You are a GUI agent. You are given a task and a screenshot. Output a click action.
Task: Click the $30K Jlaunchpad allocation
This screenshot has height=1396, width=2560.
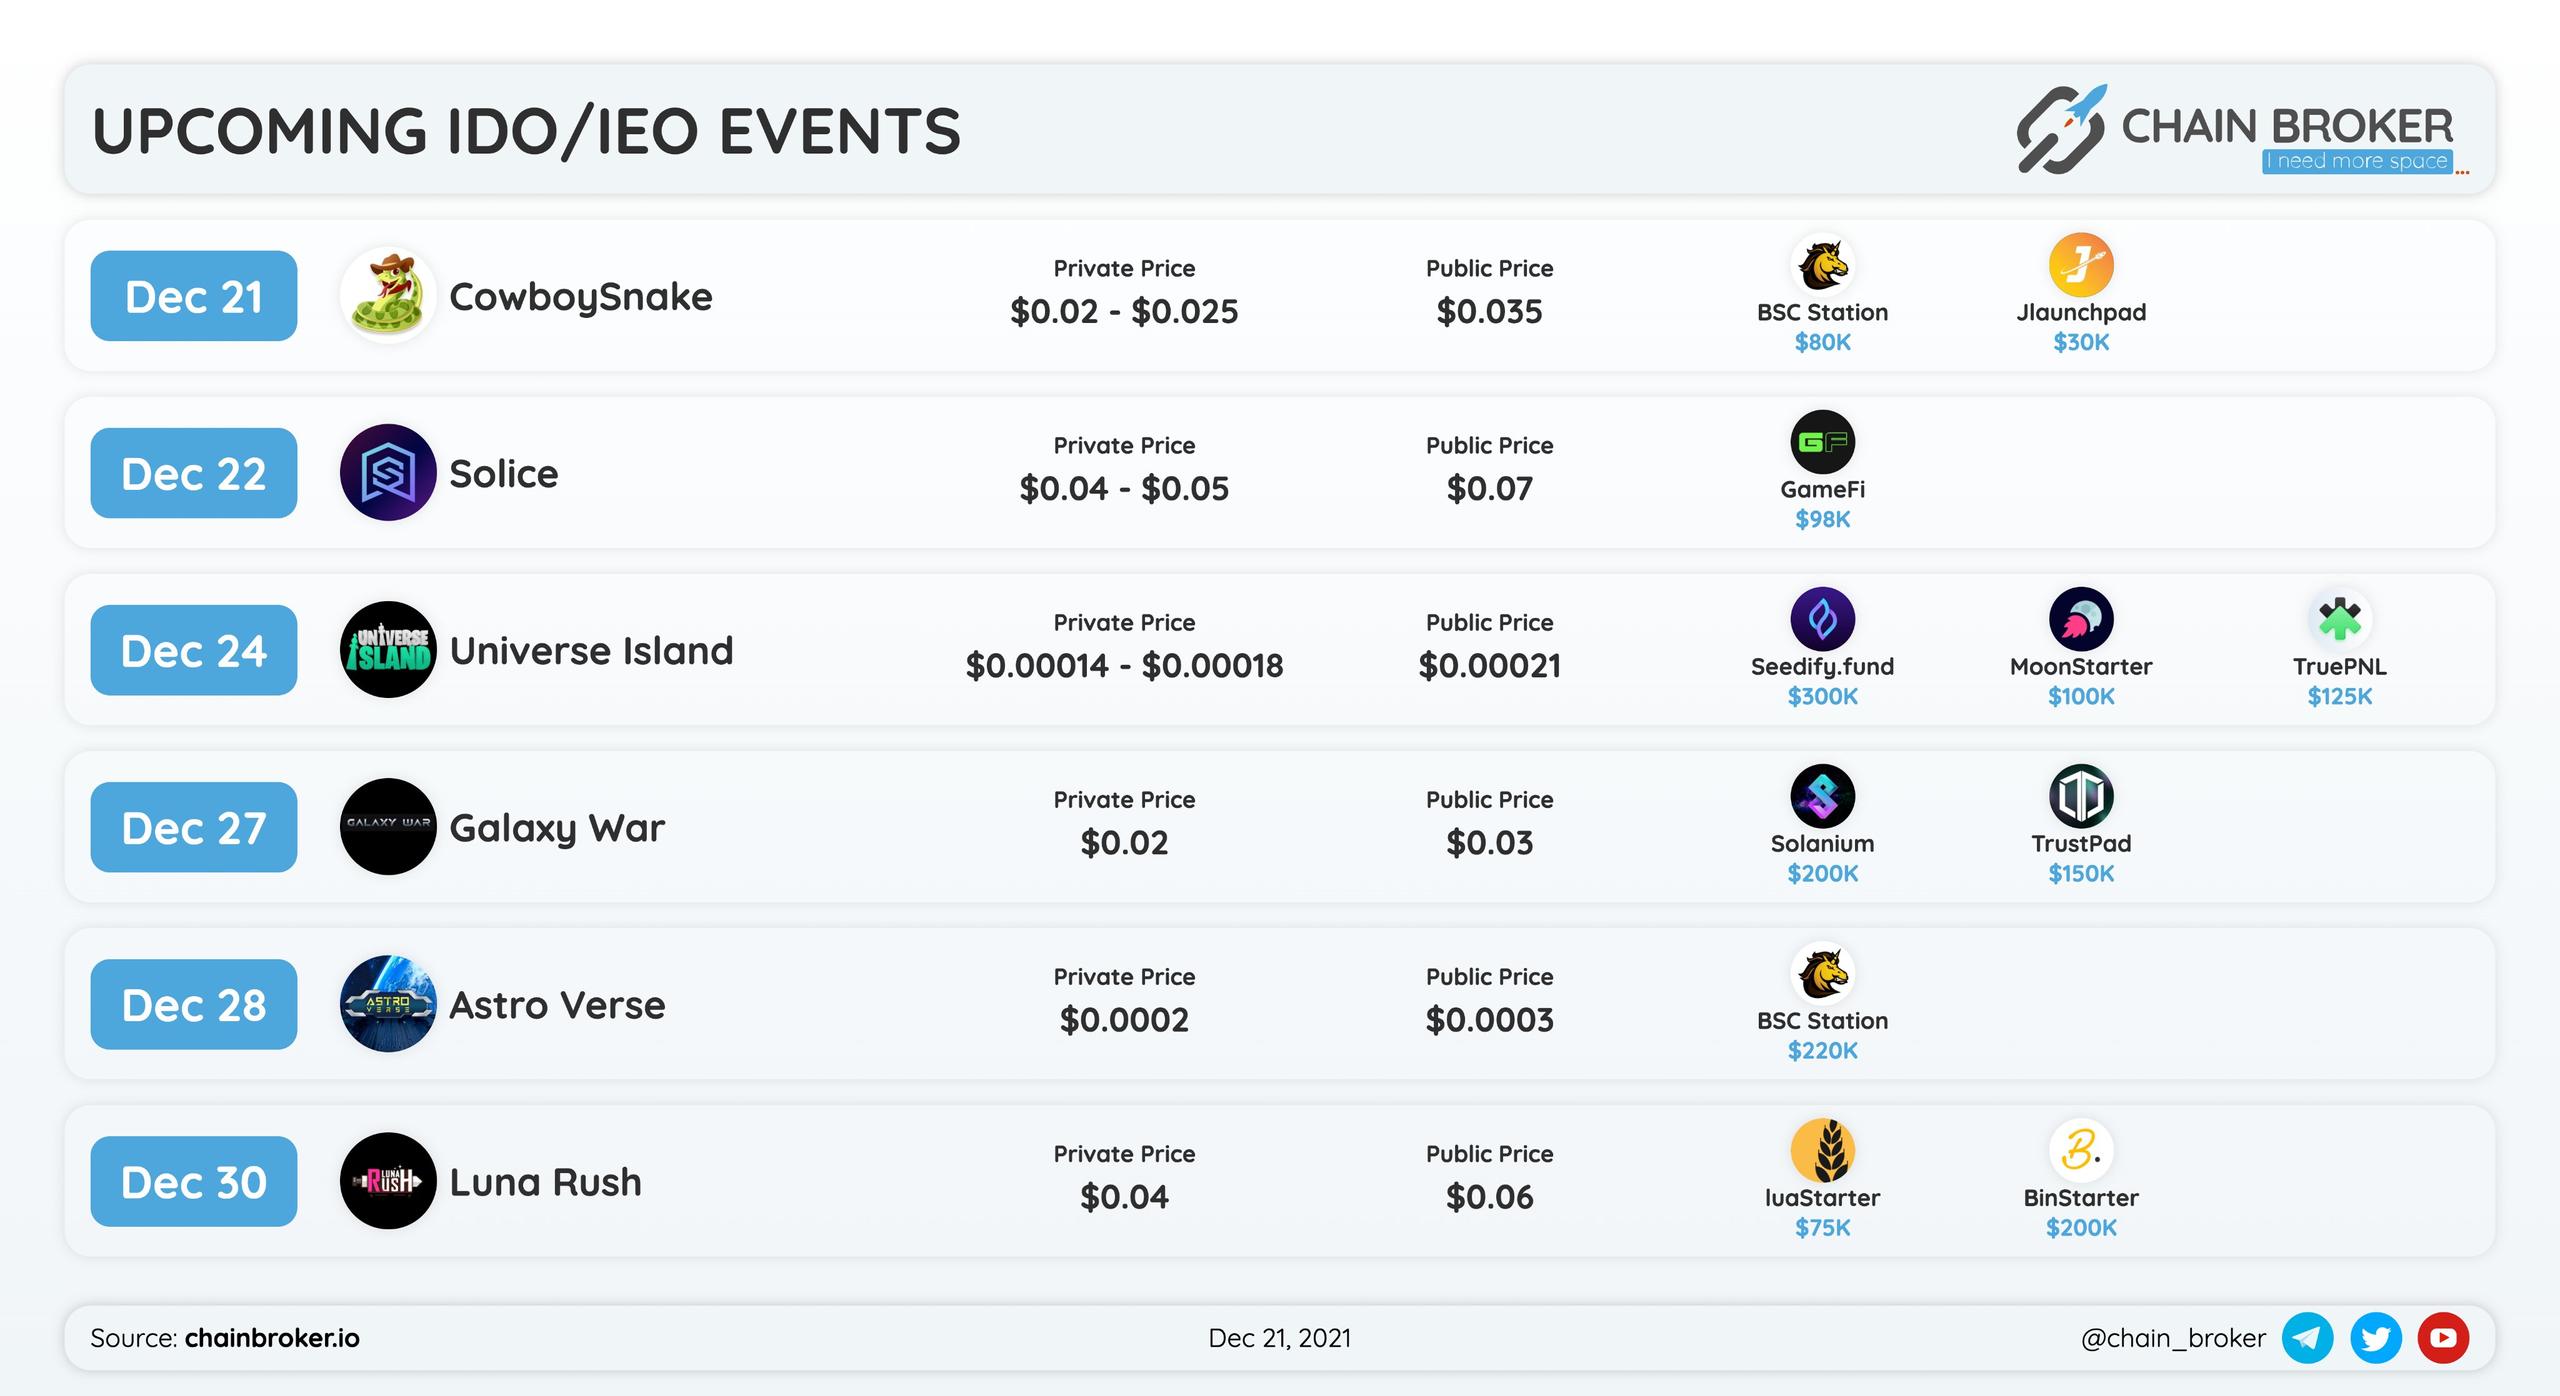pyautogui.click(x=2081, y=342)
